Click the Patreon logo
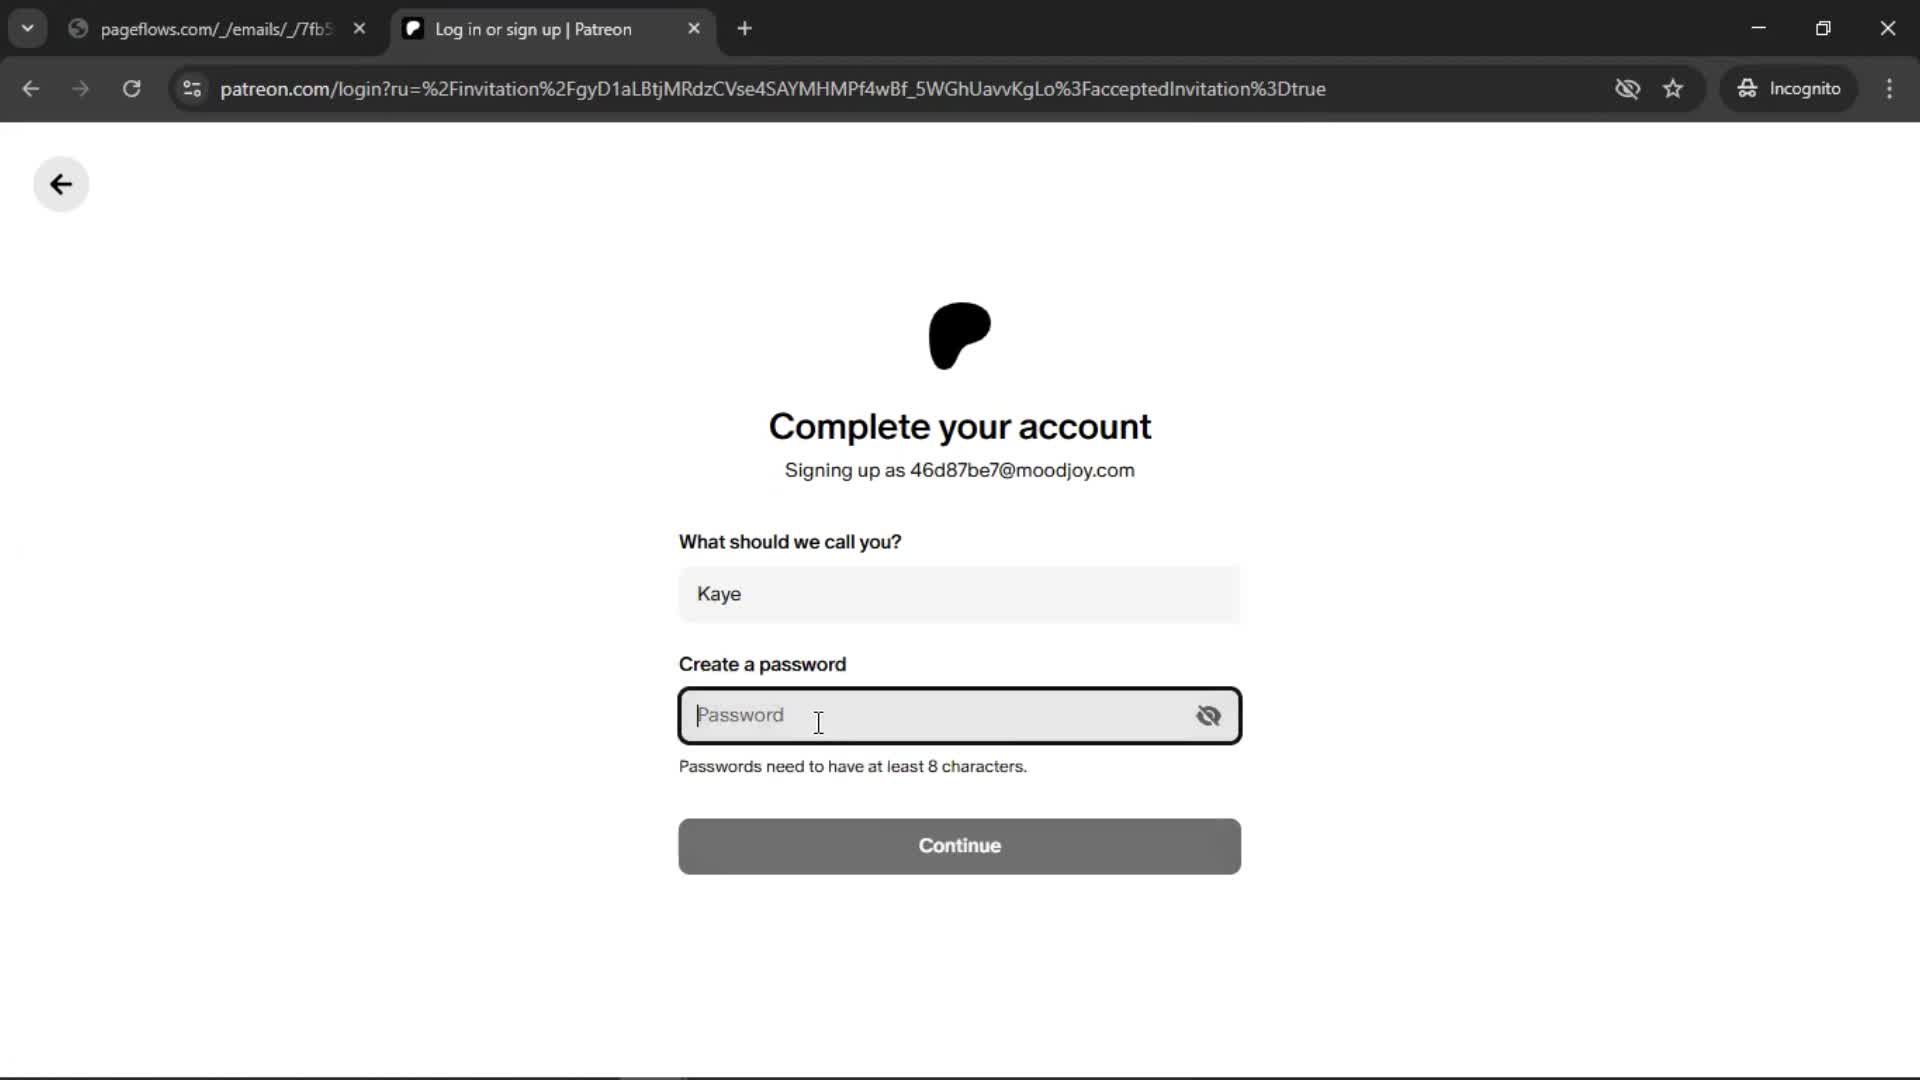The width and height of the screenshot is (1920, 1080). click(x=960, y=336)
